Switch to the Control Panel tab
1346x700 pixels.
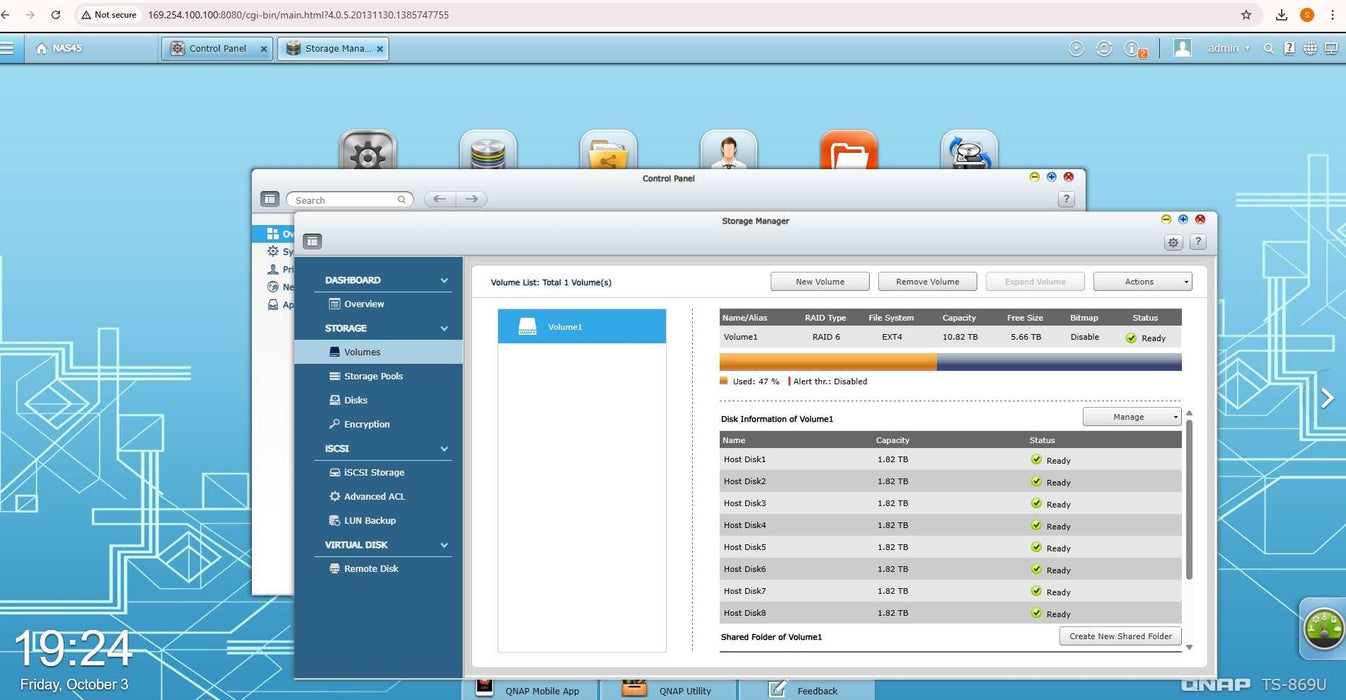click(217, 48)
